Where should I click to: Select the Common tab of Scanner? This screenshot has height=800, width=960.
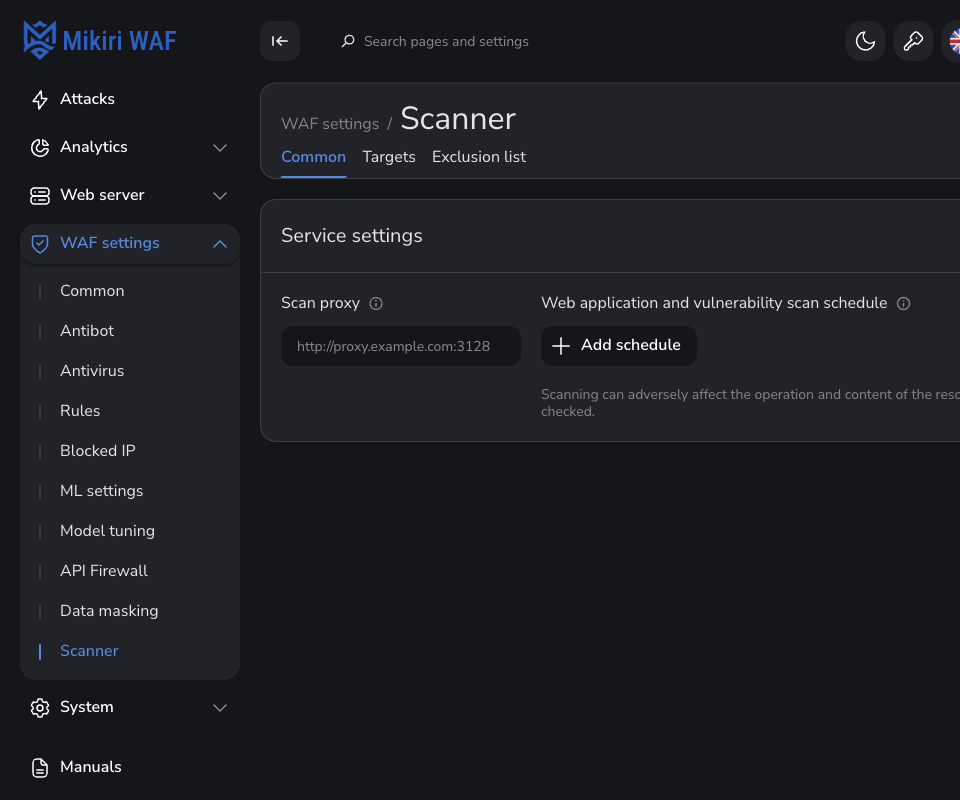pos(313,157)
